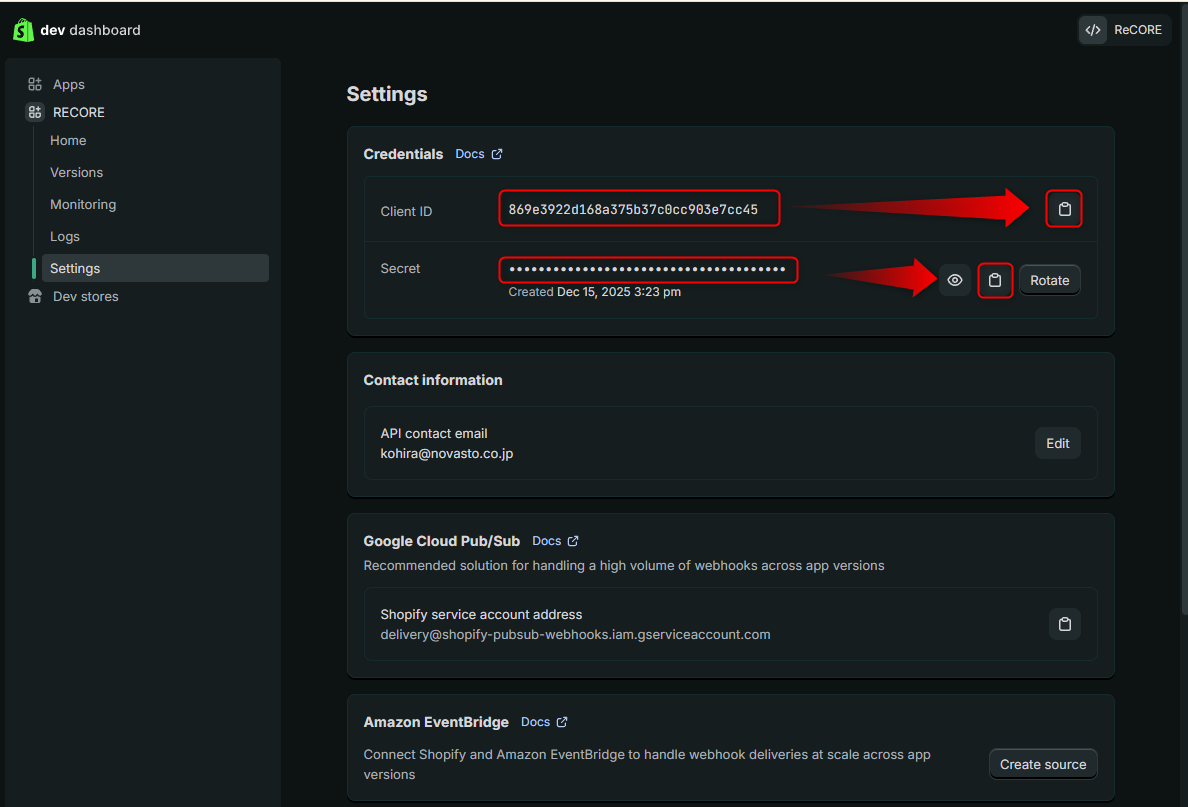Go to Versions in the sidebar
1188x807 pixels.
click(x=76, y=172)
